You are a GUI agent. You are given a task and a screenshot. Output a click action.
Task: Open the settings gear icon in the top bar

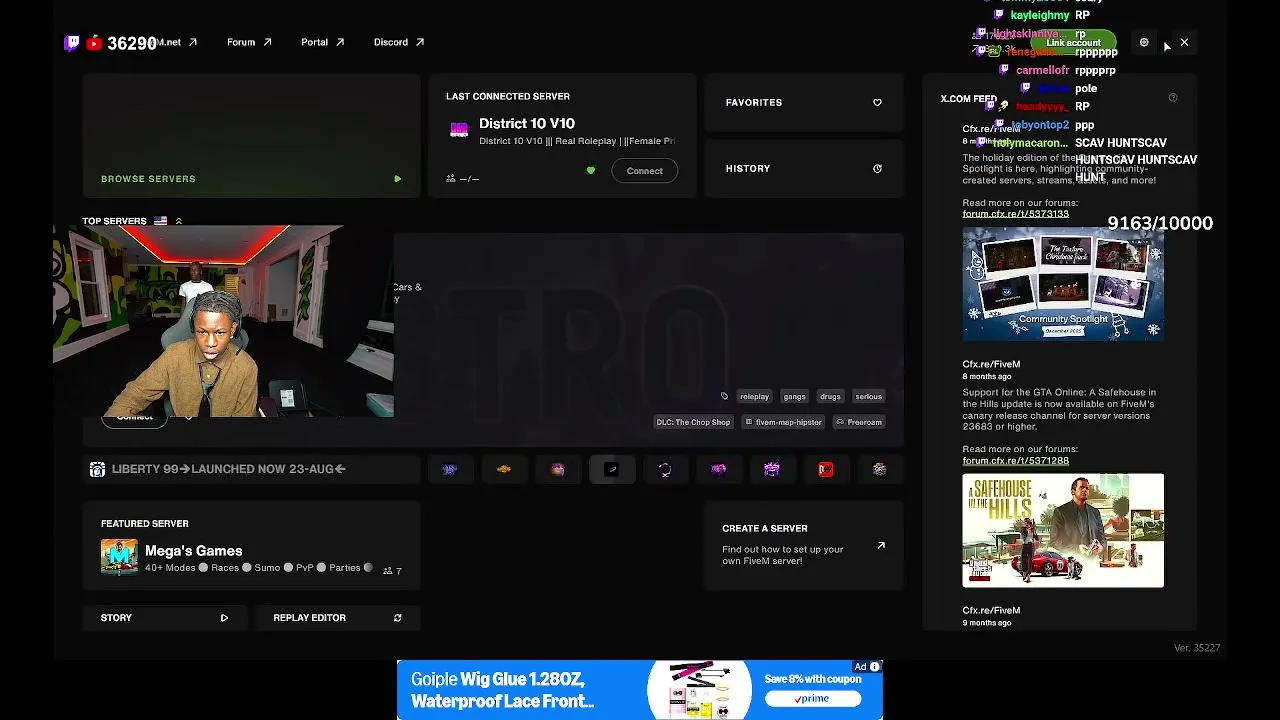[x=1144, y=42]
